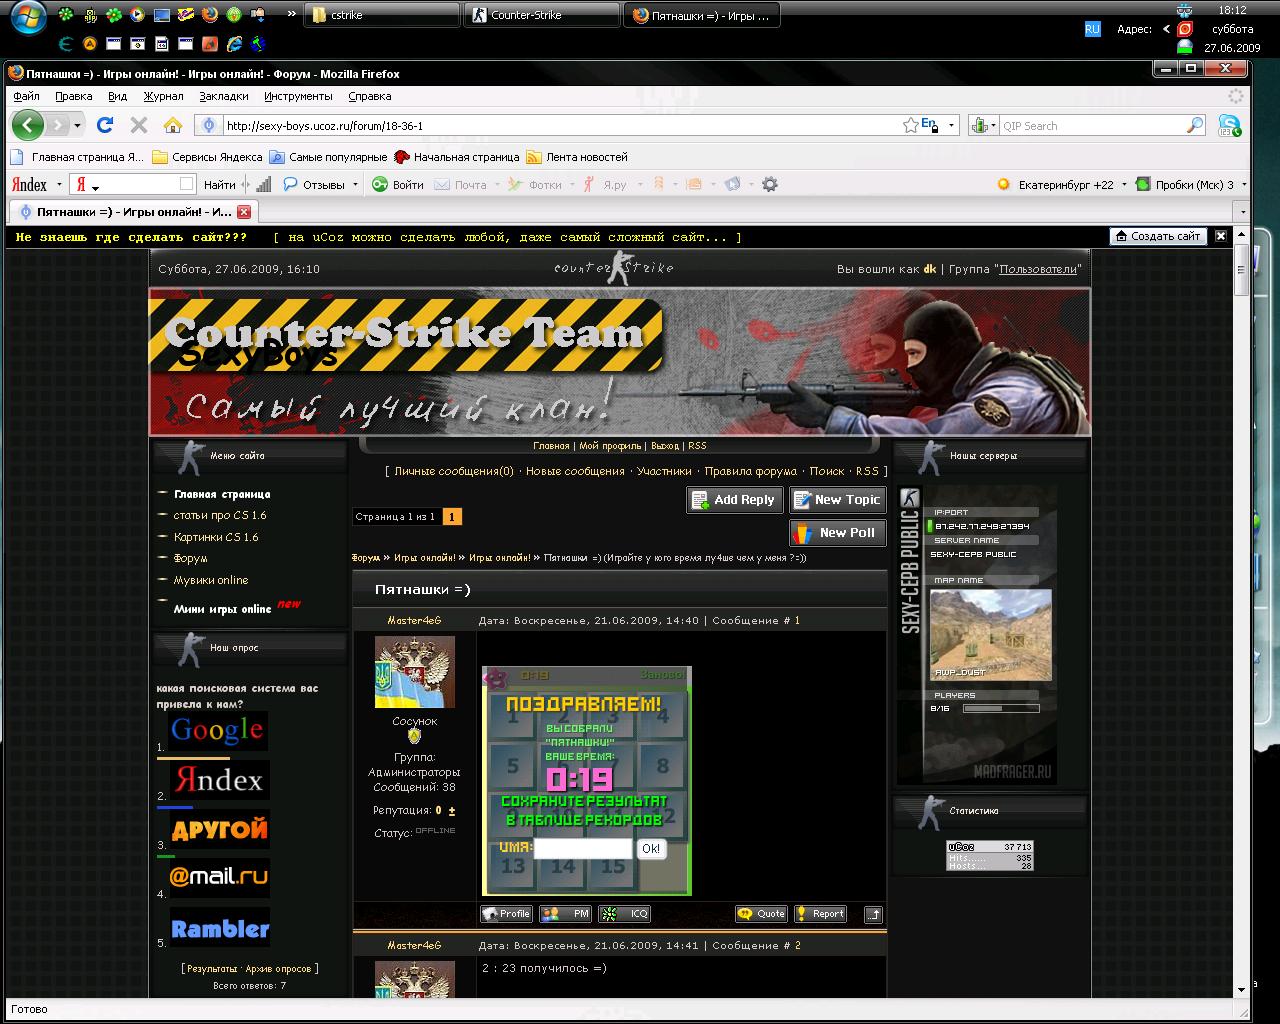Viewport: 1280px width, 1024px height.
Task: Report the first post
Action: tap(821, 914)
